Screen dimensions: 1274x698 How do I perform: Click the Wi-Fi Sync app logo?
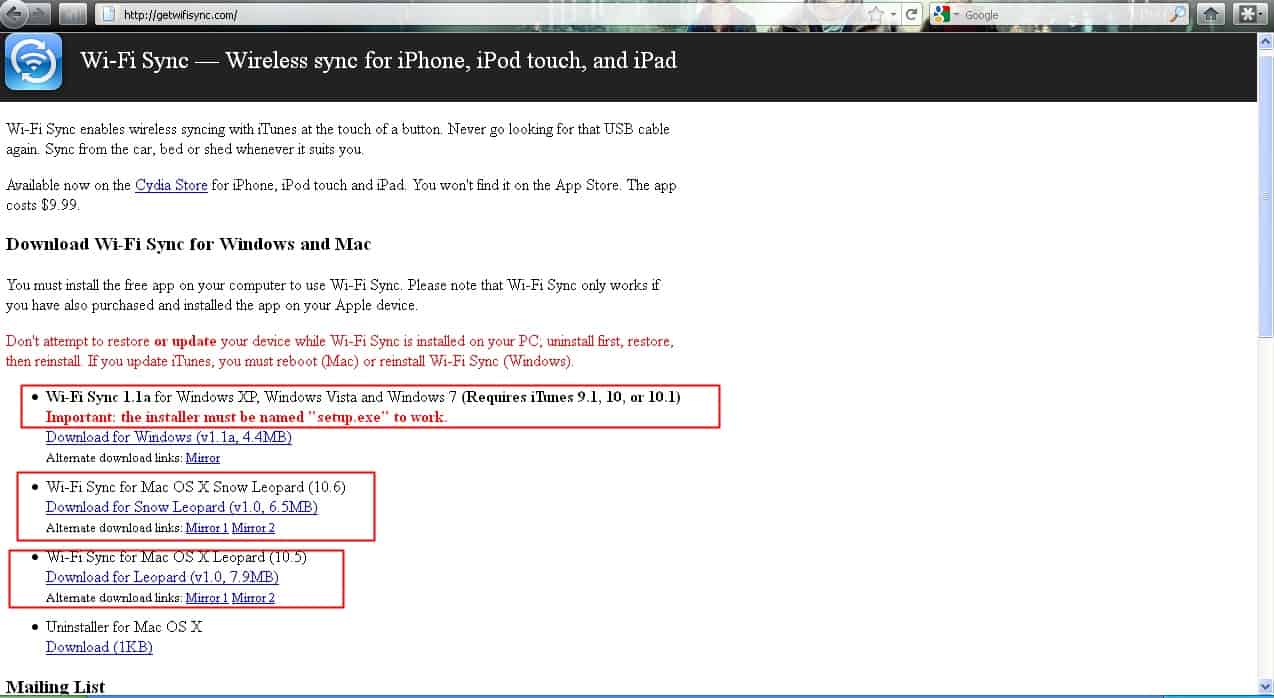33,61
